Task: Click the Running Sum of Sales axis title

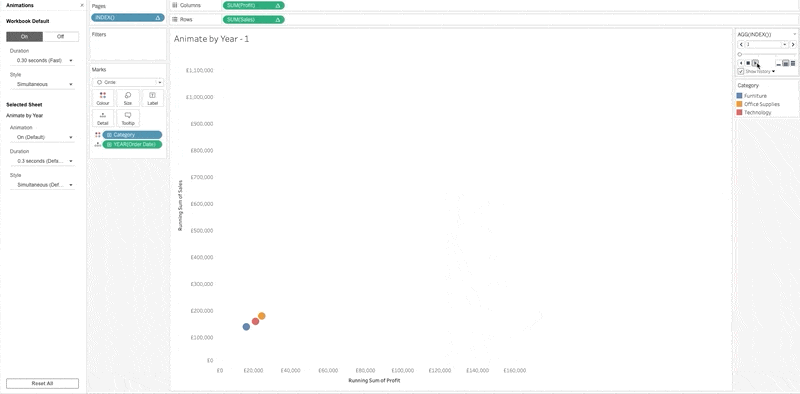Action: (180, 206)
